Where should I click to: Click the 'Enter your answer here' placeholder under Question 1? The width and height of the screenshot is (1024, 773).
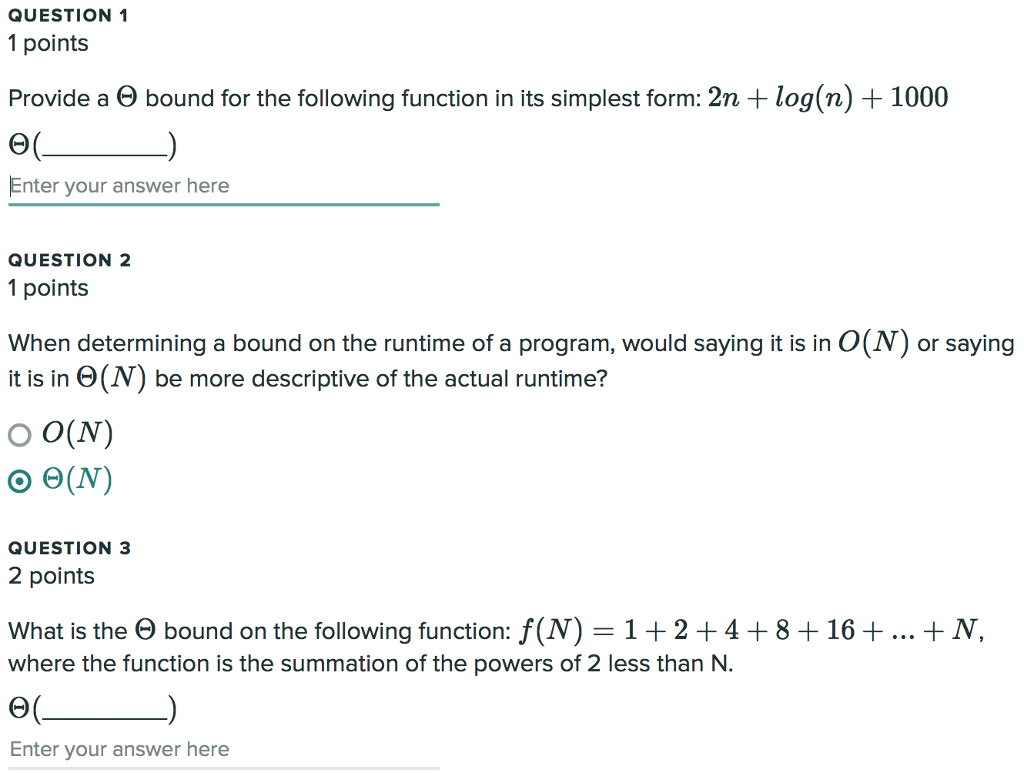click(x=118, y=186)
